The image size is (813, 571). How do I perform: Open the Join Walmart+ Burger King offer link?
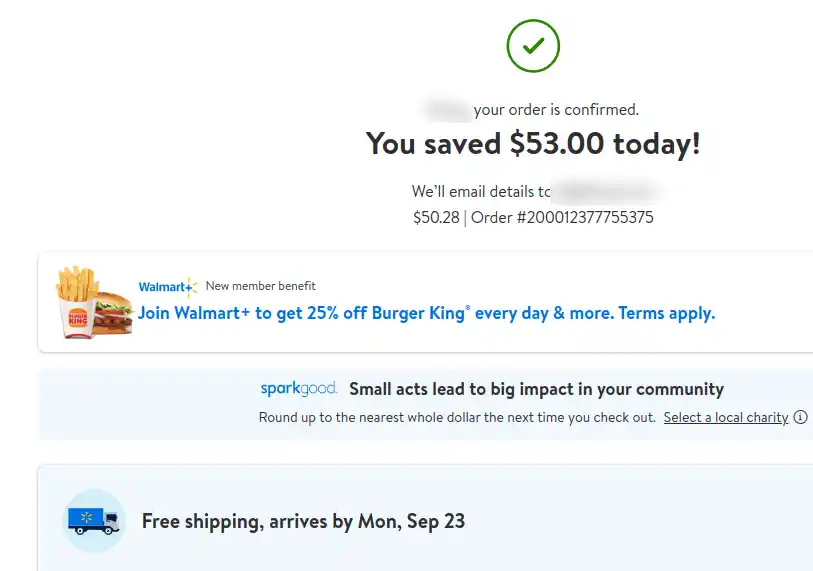426,313
